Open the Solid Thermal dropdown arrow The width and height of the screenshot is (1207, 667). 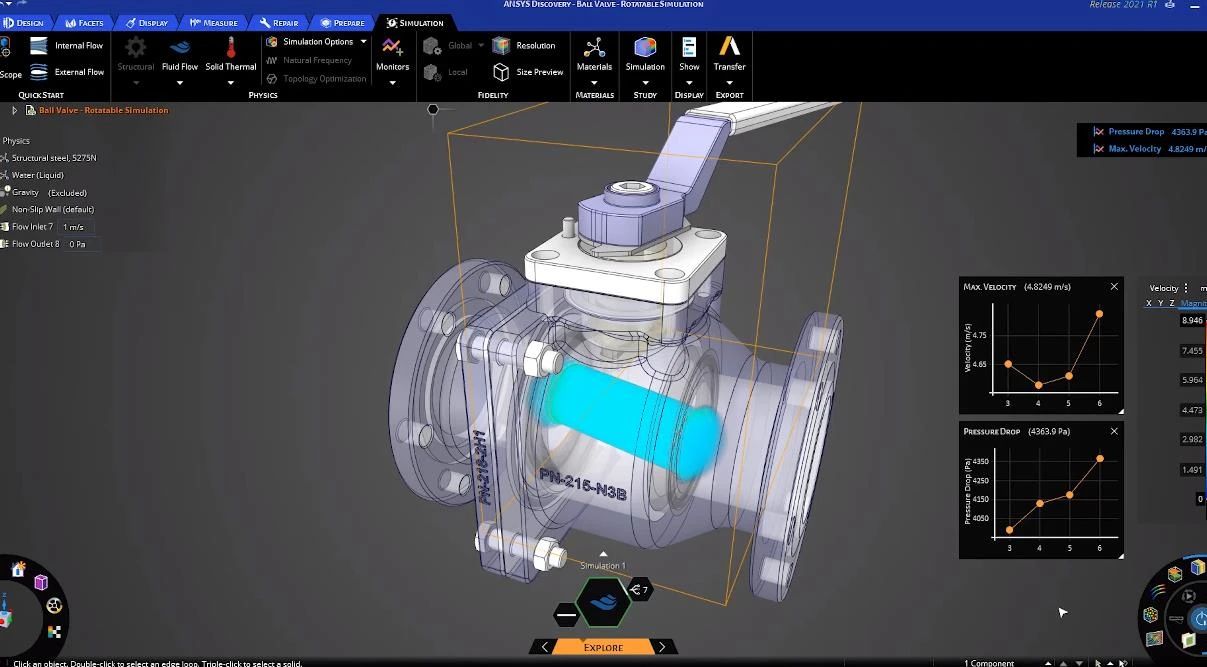(x=231, y=83)
